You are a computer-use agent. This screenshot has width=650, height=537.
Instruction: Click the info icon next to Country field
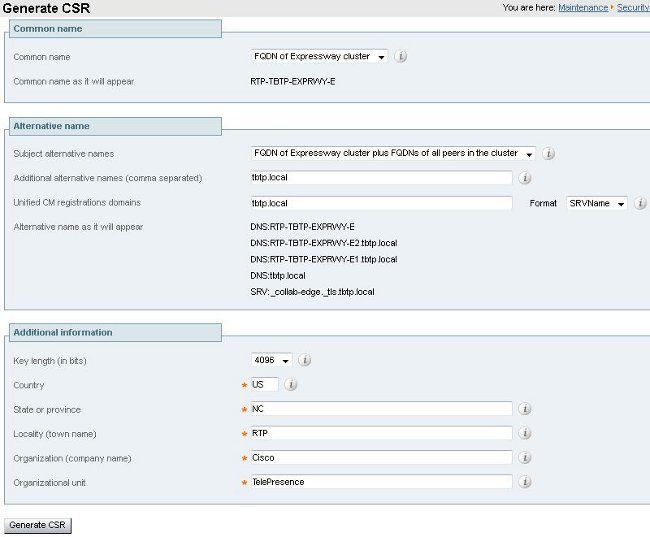[x=290, y=384]
